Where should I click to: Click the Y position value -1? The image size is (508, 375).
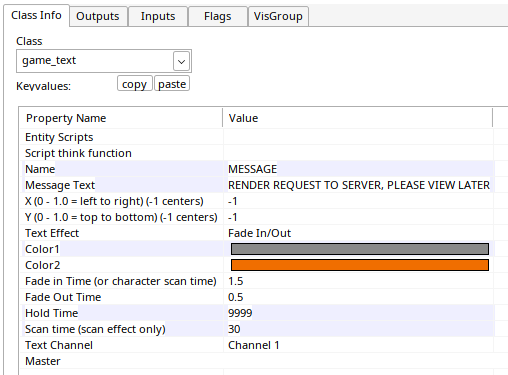[233, 217]
